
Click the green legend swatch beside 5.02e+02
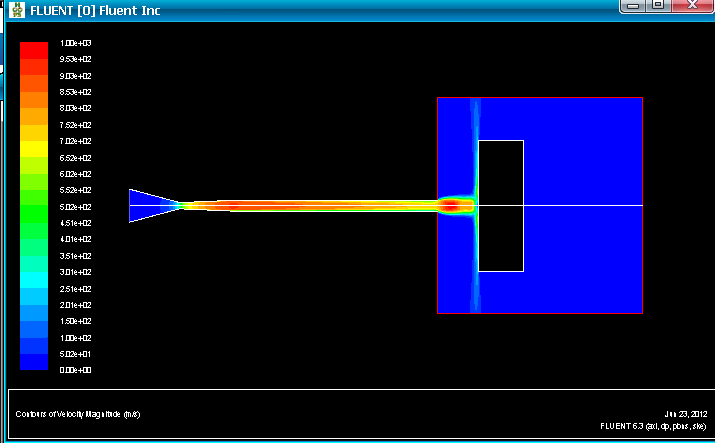click(x=34, y=207)
